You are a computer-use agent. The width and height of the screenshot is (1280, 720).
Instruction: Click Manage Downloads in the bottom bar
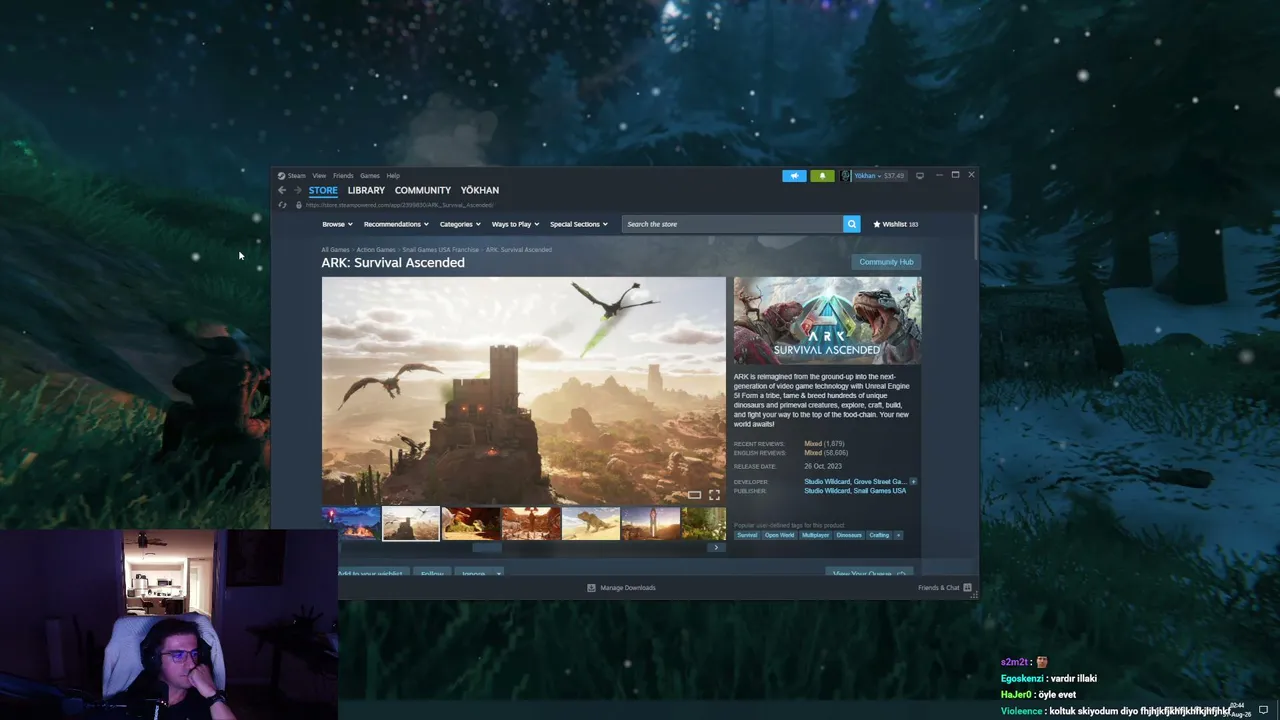coord(628,588)
